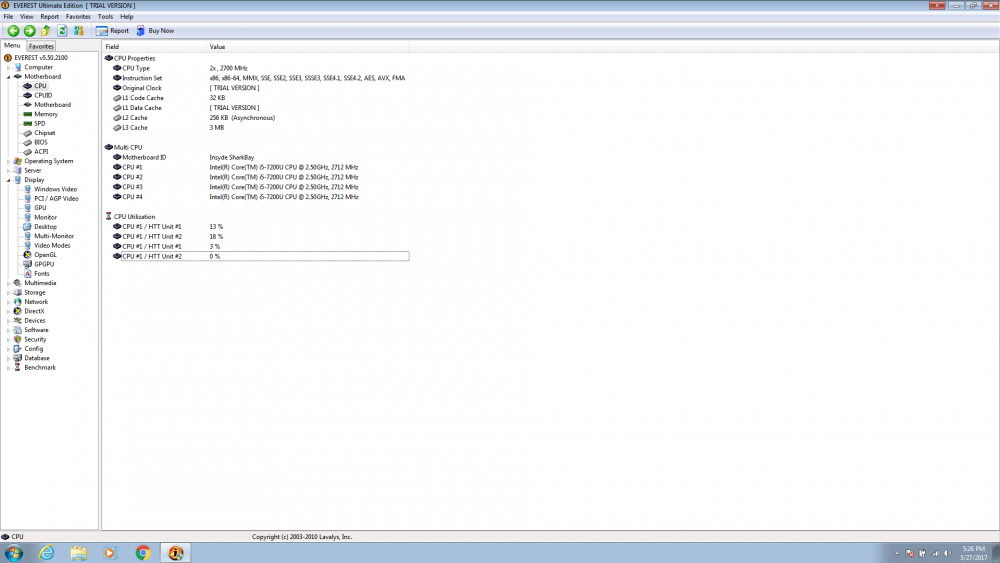Click the green Back arrow toolbar icon
Viewport: 1000px width, 563px height.
[13, 31]
